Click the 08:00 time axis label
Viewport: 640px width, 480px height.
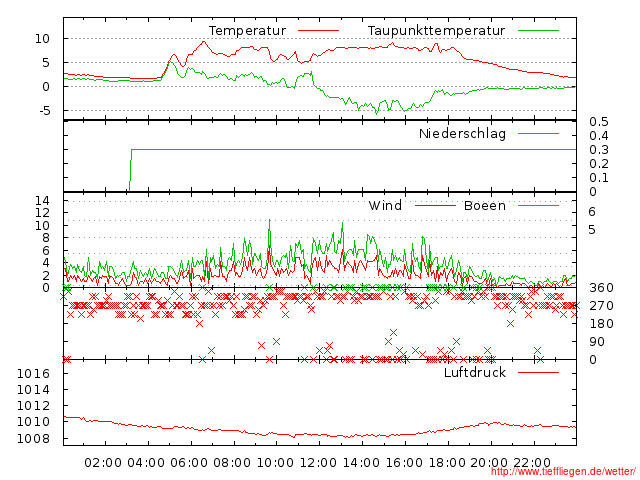[232, 463]
